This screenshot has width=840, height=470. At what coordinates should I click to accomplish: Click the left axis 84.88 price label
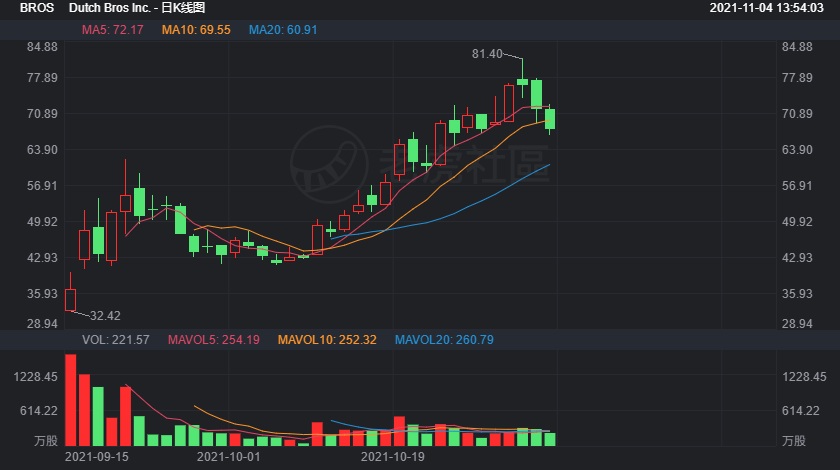(x=42, y=47)
